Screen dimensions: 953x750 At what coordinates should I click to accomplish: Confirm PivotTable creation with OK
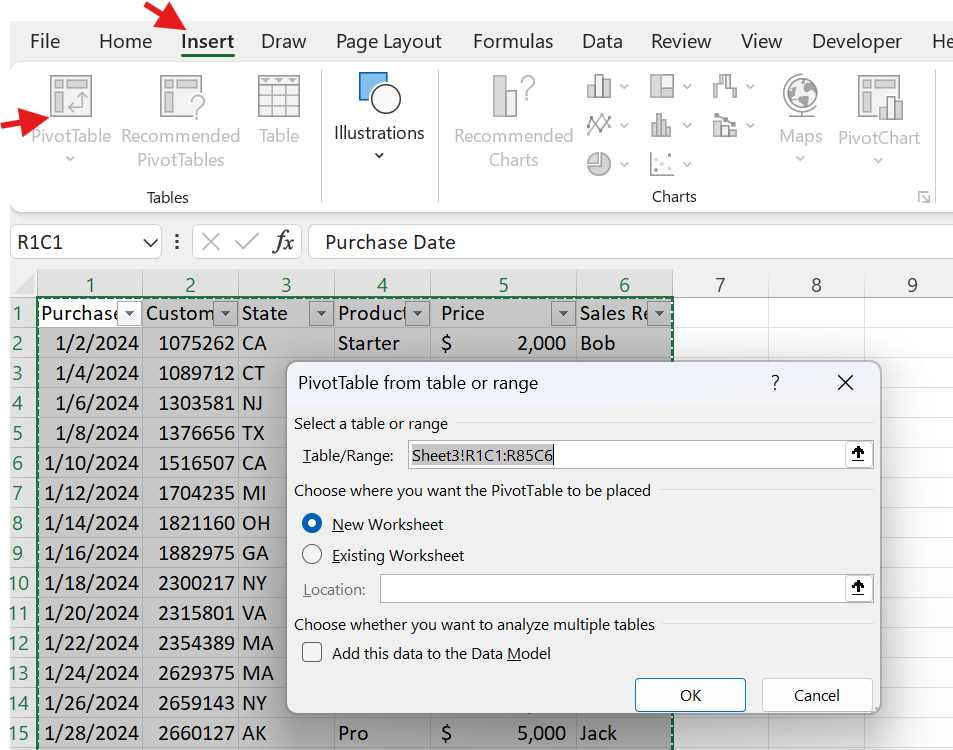689,695
